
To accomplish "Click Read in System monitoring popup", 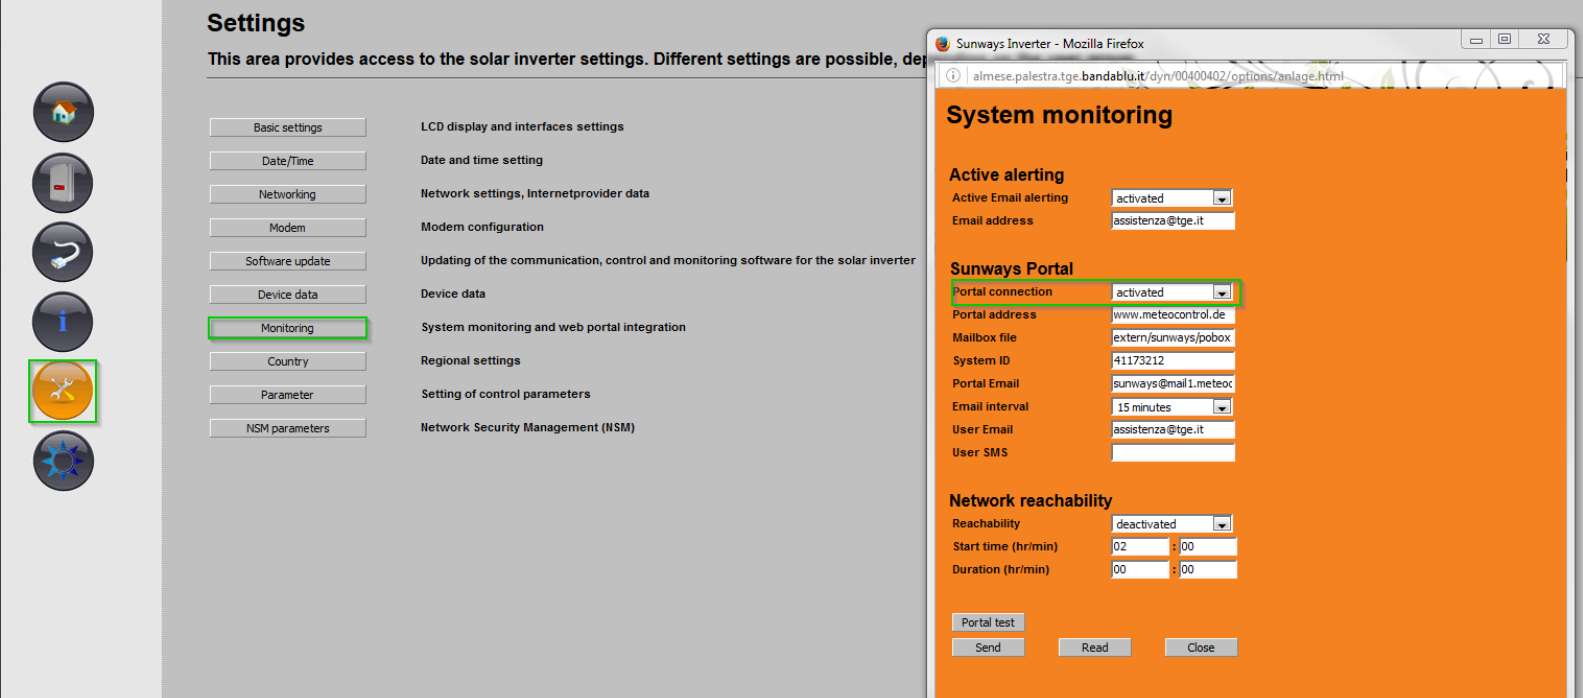I will [1095, 647].
